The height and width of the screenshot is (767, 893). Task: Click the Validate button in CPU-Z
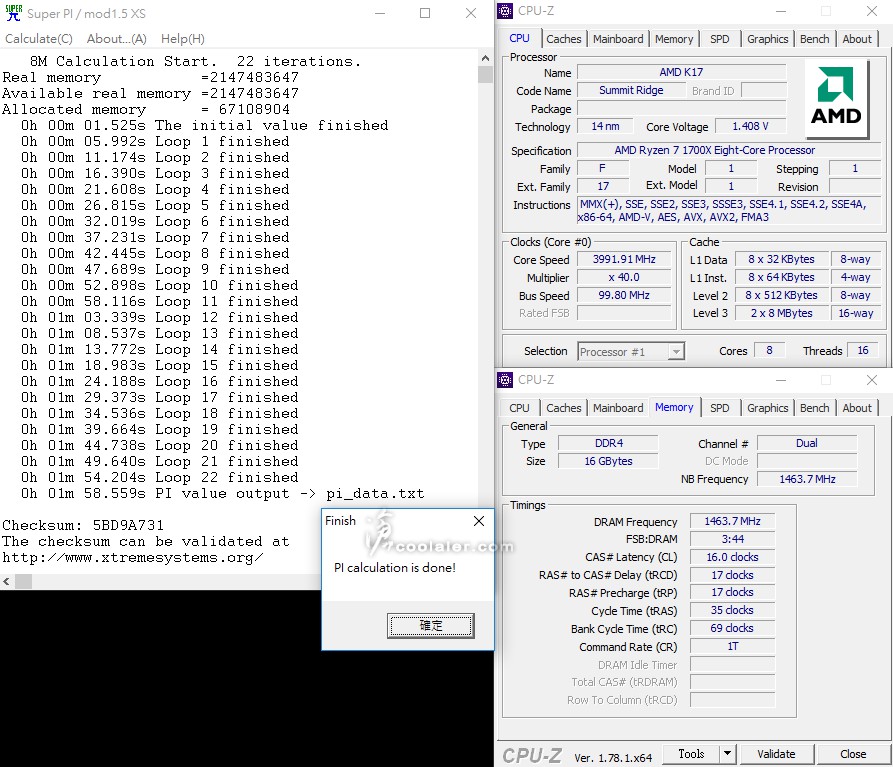[776, 753]
